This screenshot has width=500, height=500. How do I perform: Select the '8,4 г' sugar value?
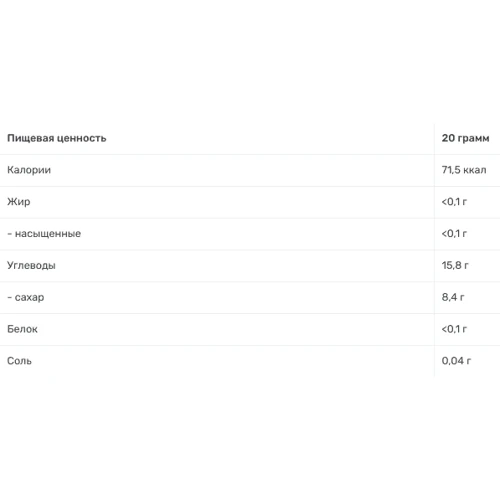[453, 297]
